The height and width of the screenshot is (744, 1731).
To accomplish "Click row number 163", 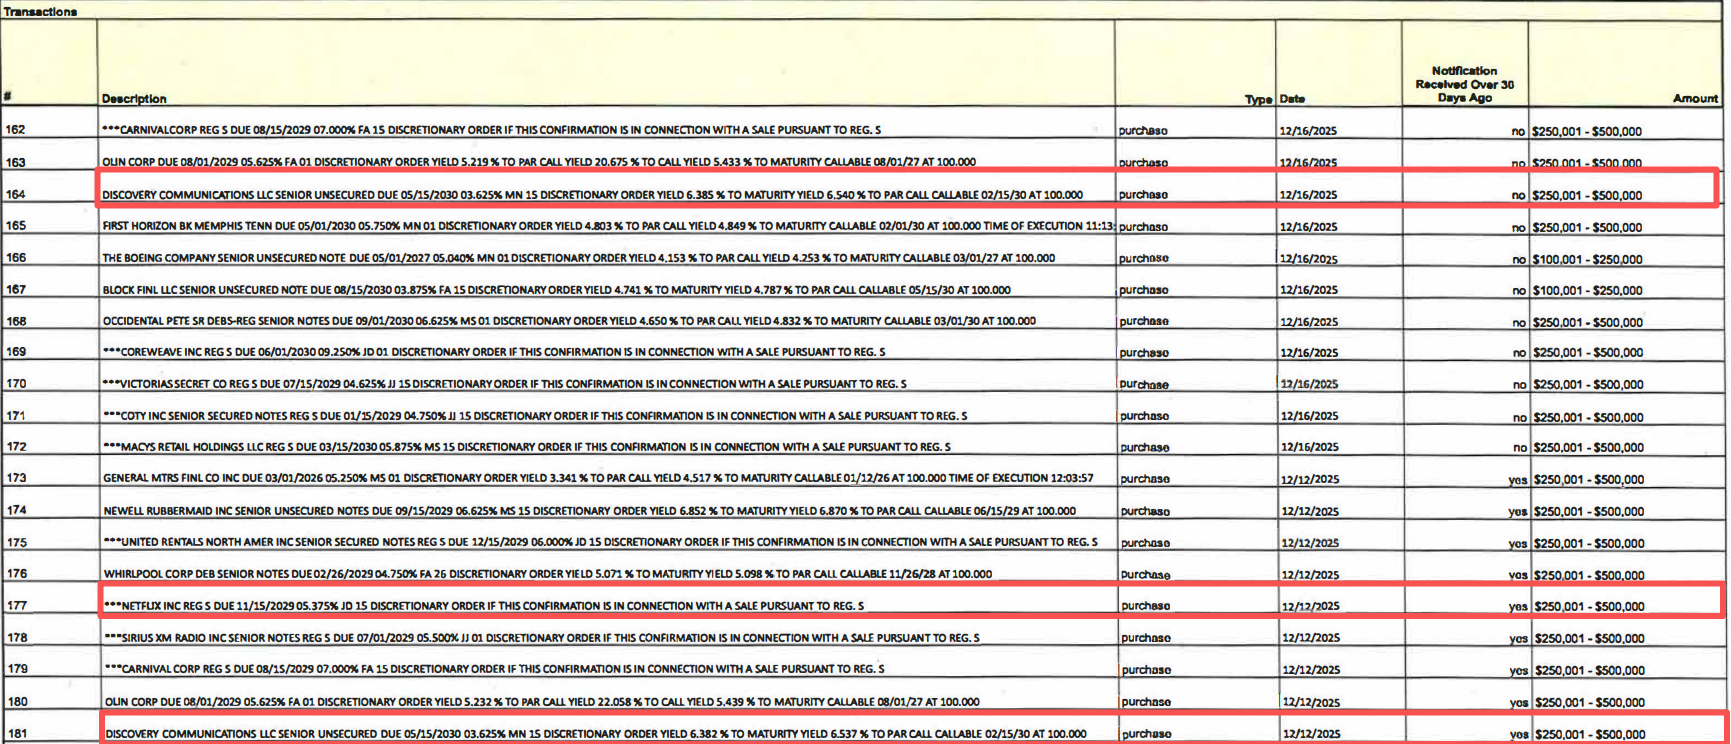I will tap(15, 162).
